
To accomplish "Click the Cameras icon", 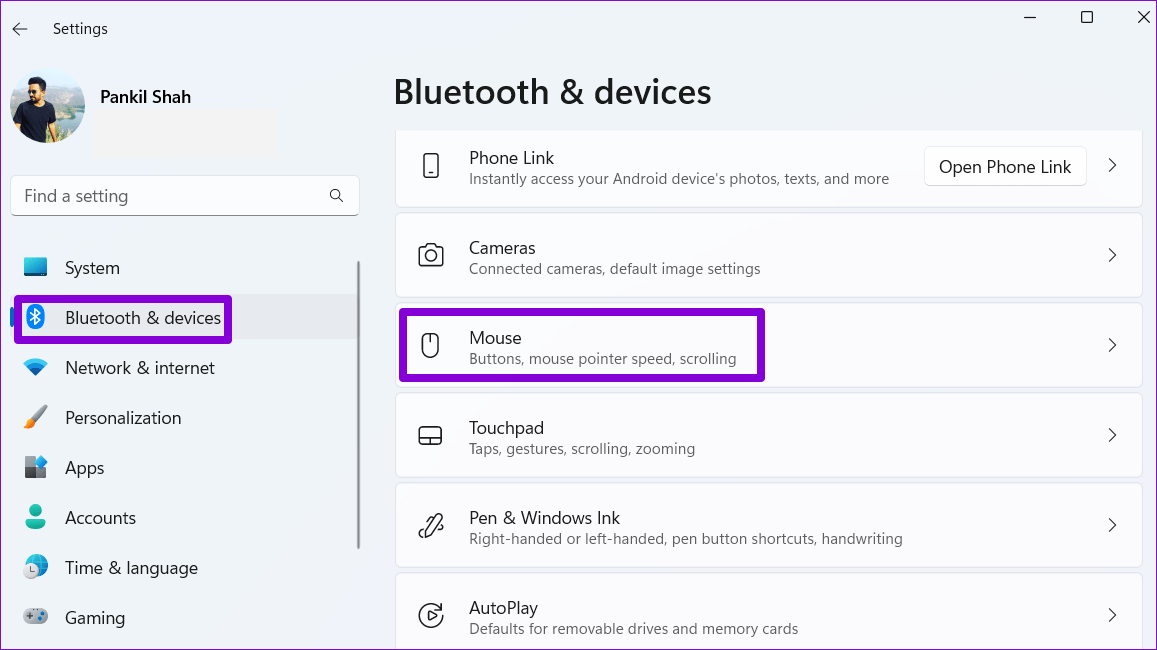I will coord(431,255).
